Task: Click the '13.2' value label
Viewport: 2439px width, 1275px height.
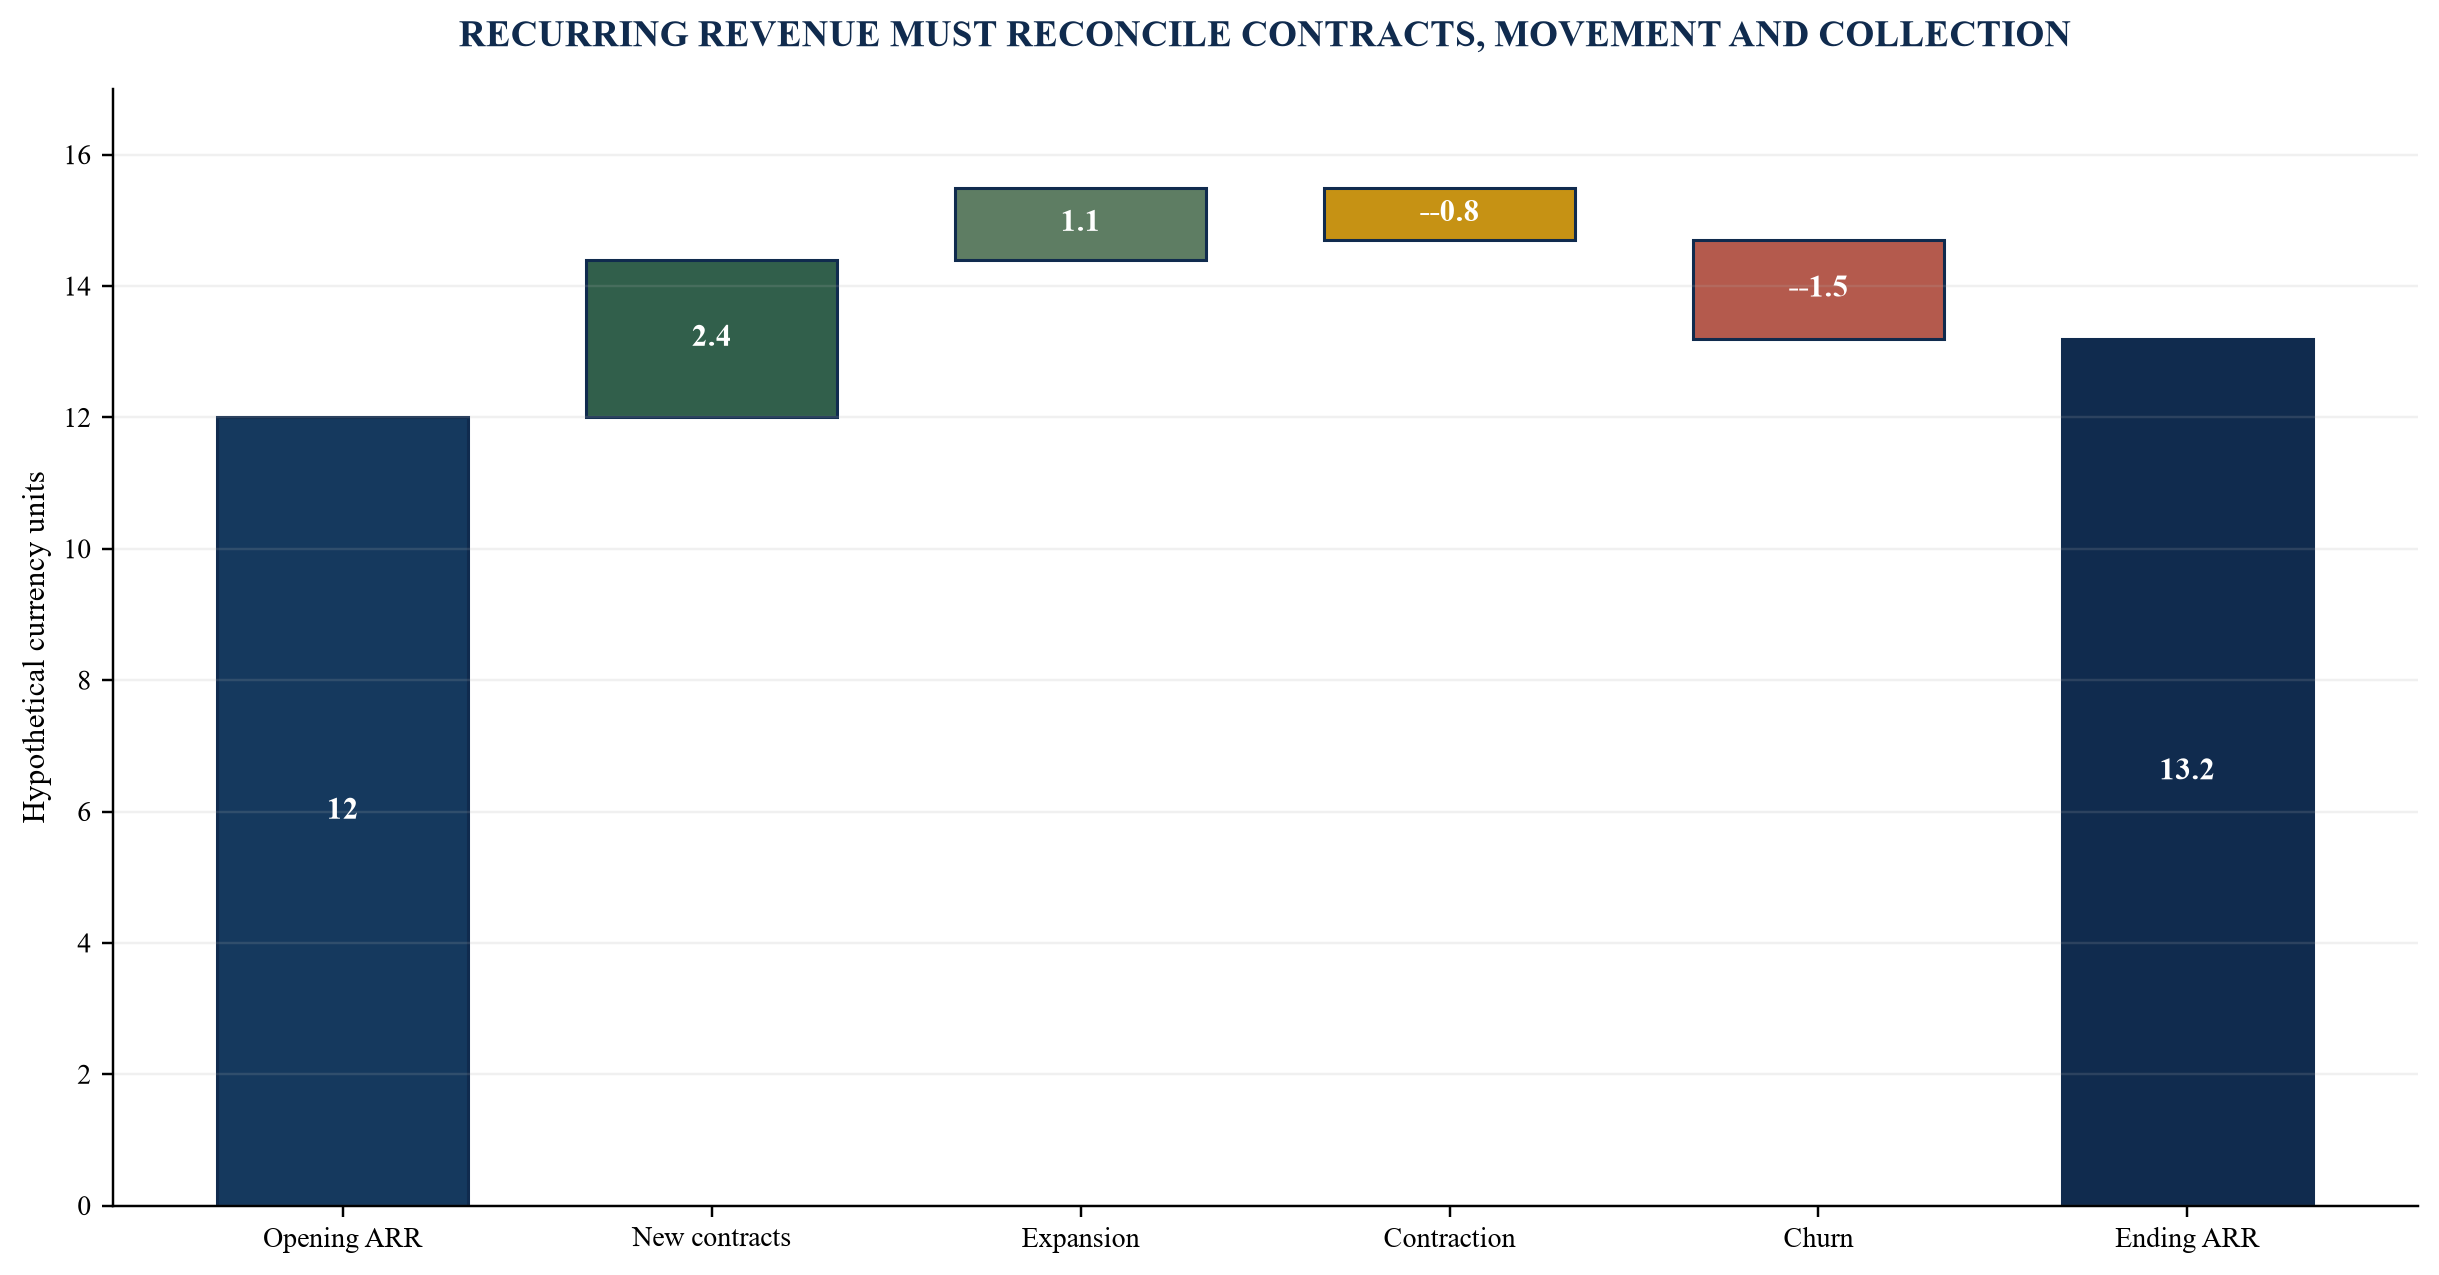Action: point(2187,769)
